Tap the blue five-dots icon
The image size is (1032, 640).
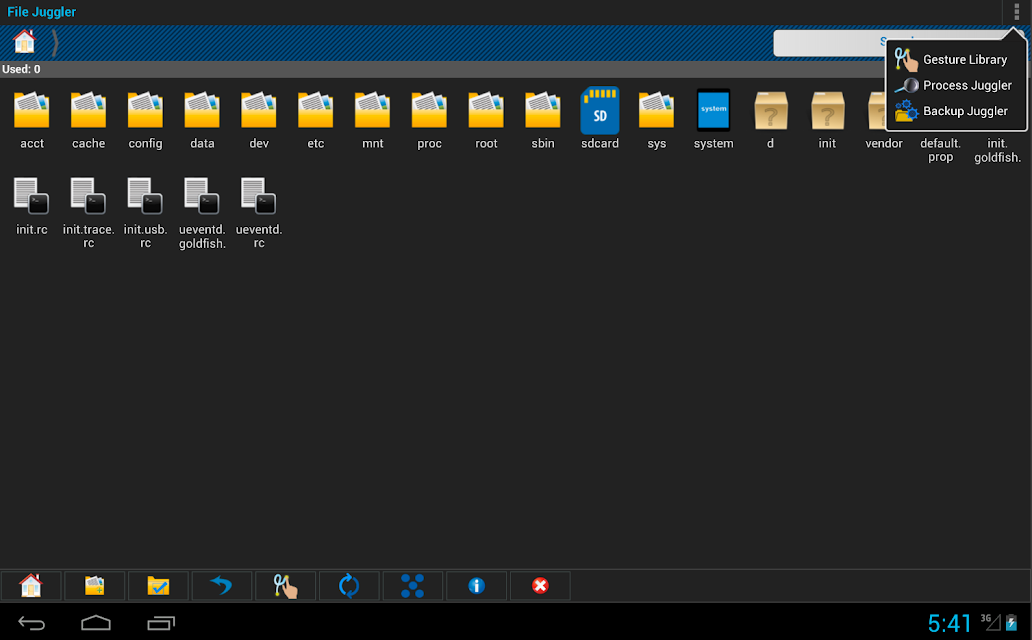point(413,585)
